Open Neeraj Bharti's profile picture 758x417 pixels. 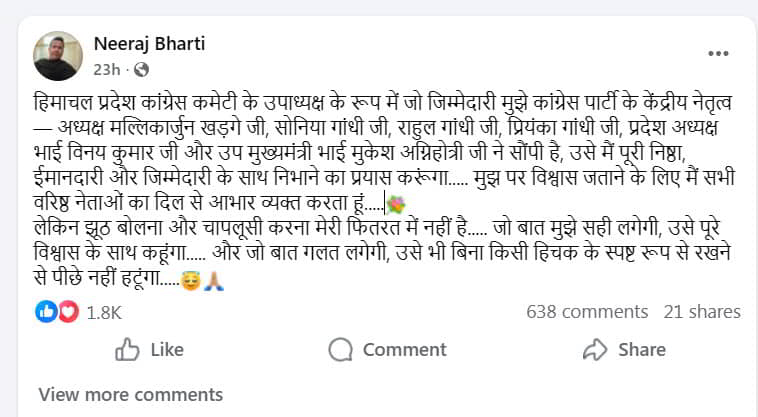pyautogui.click(x=58, y=55)
